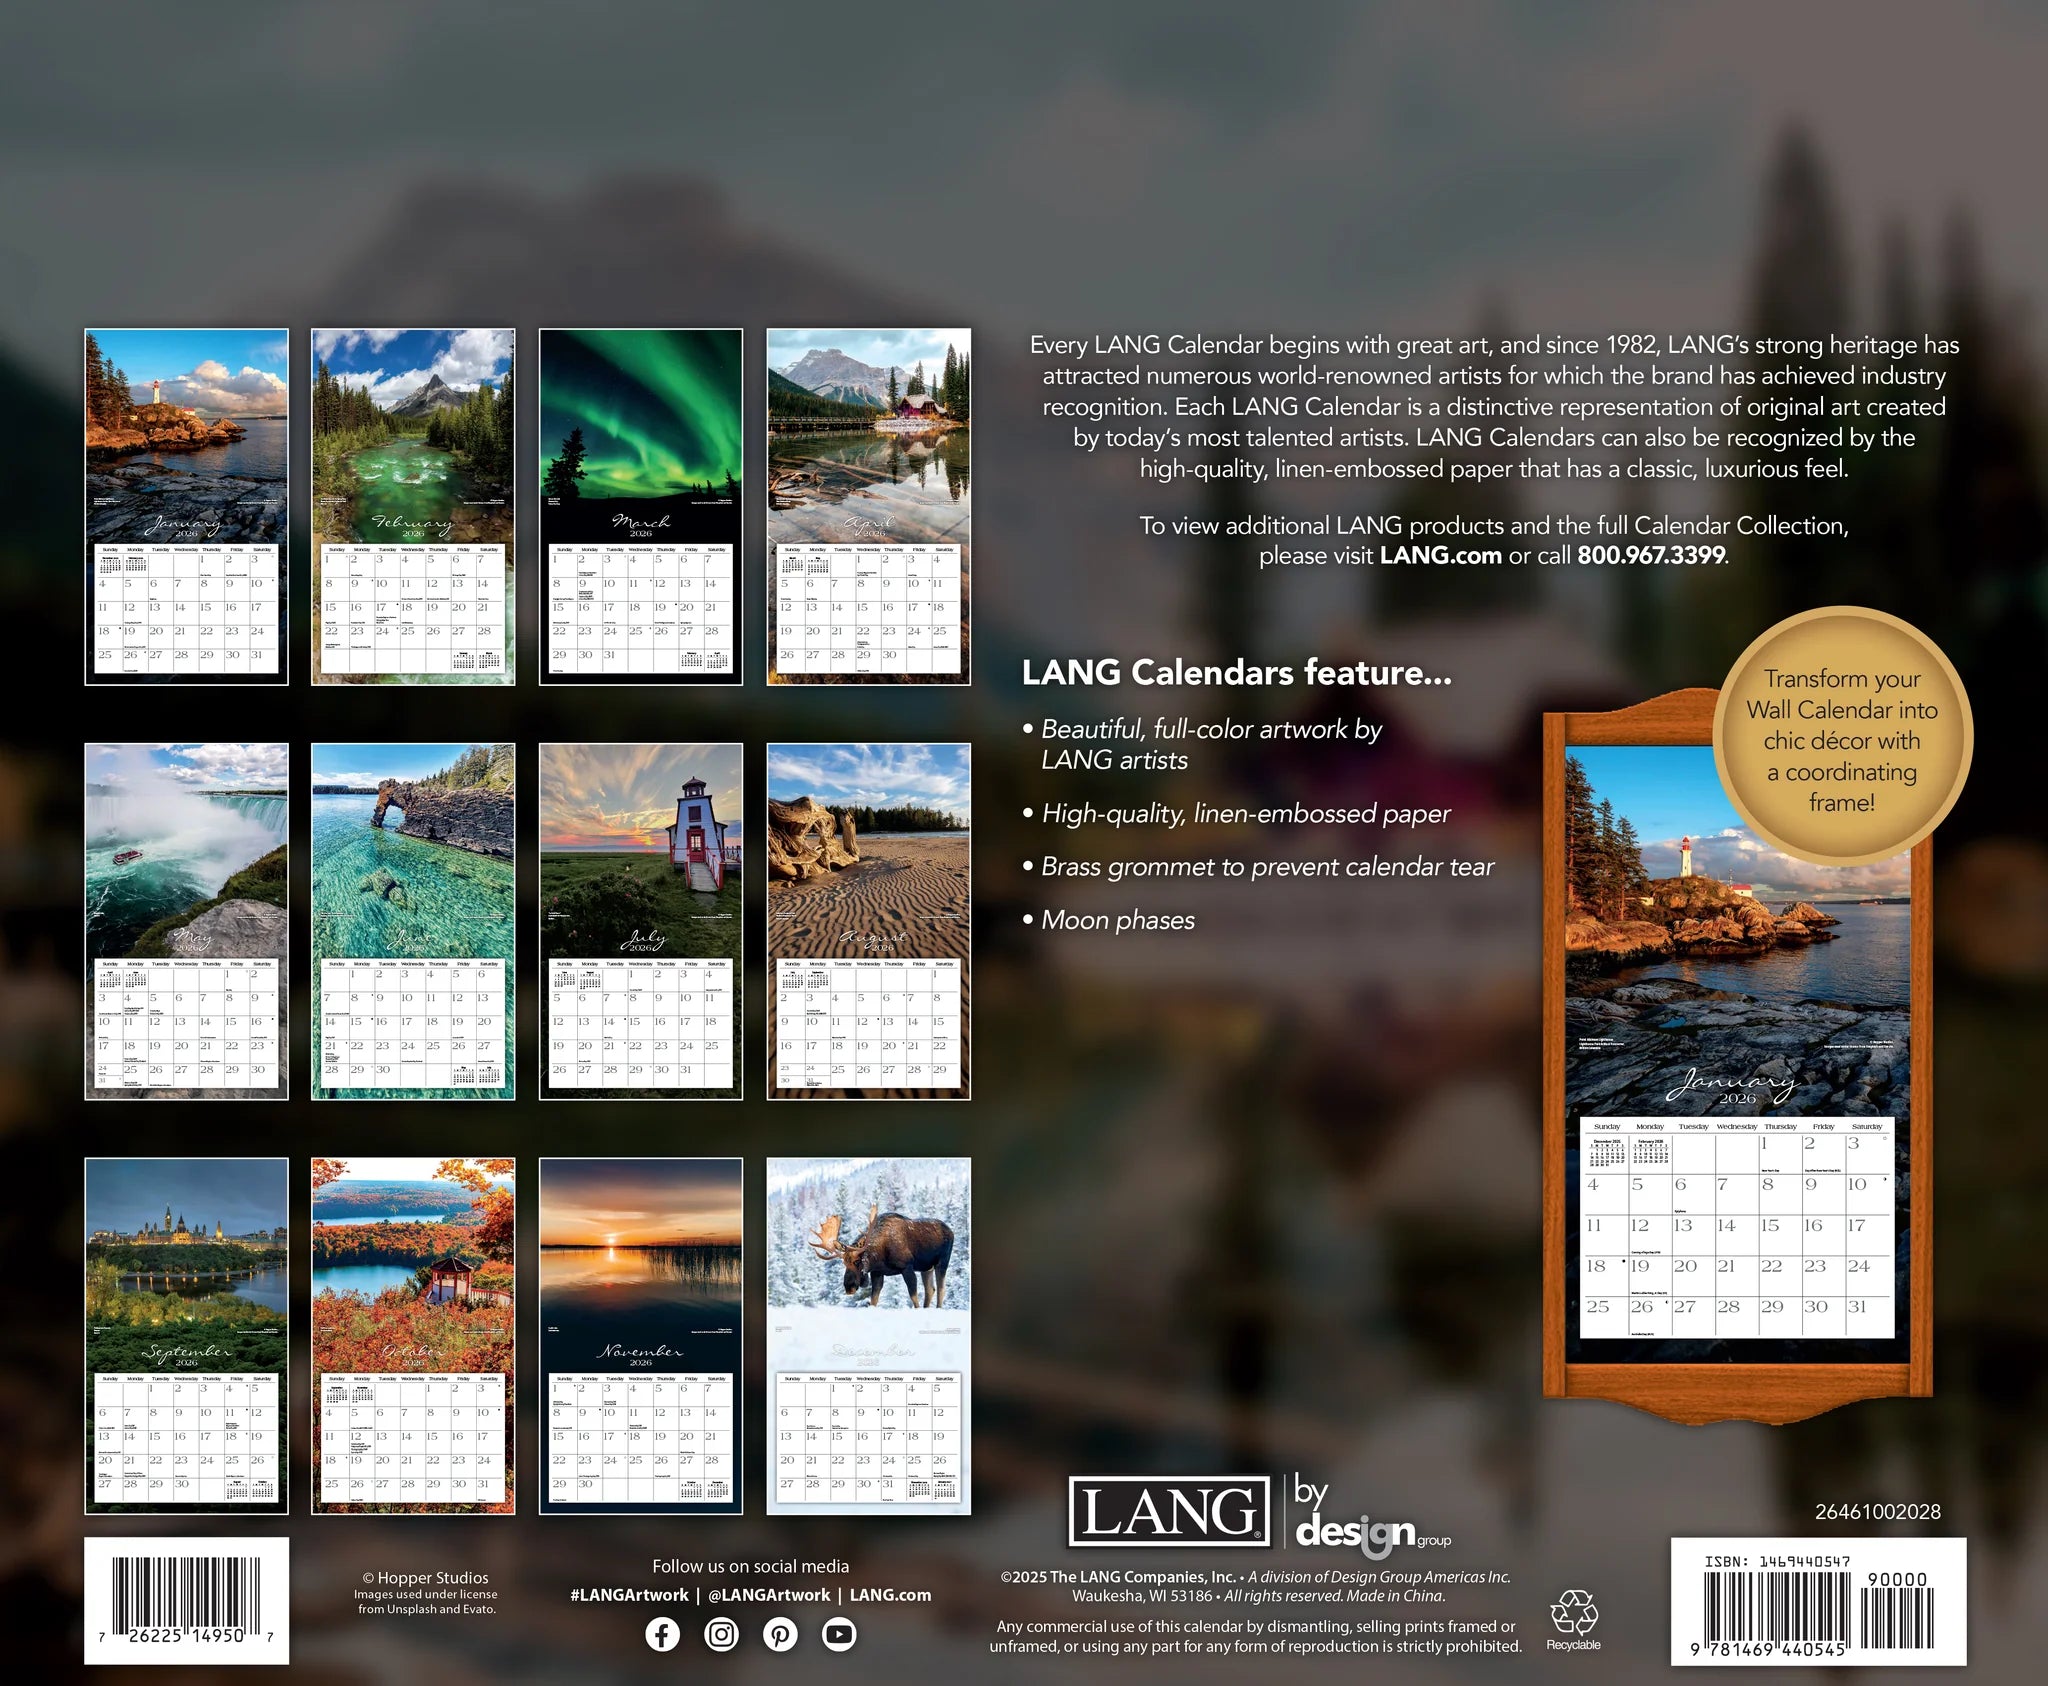Click the Instagram social media icon

coord(721,1634)
